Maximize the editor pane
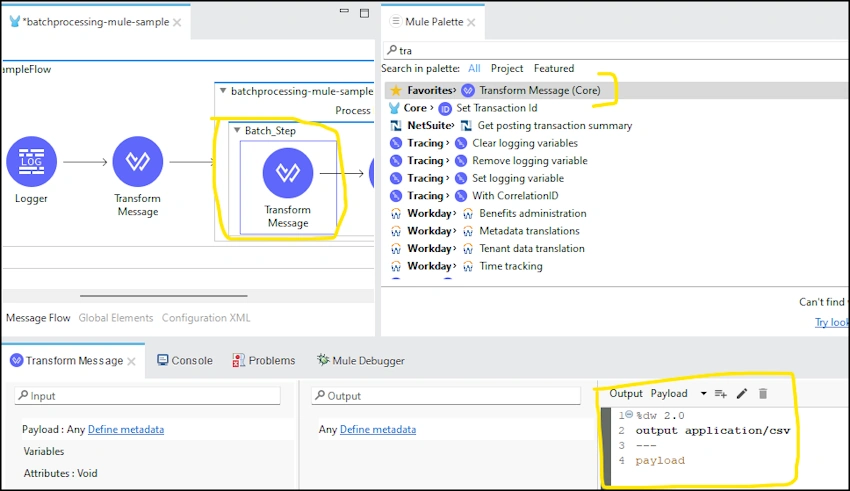 [x=364, y=13]
